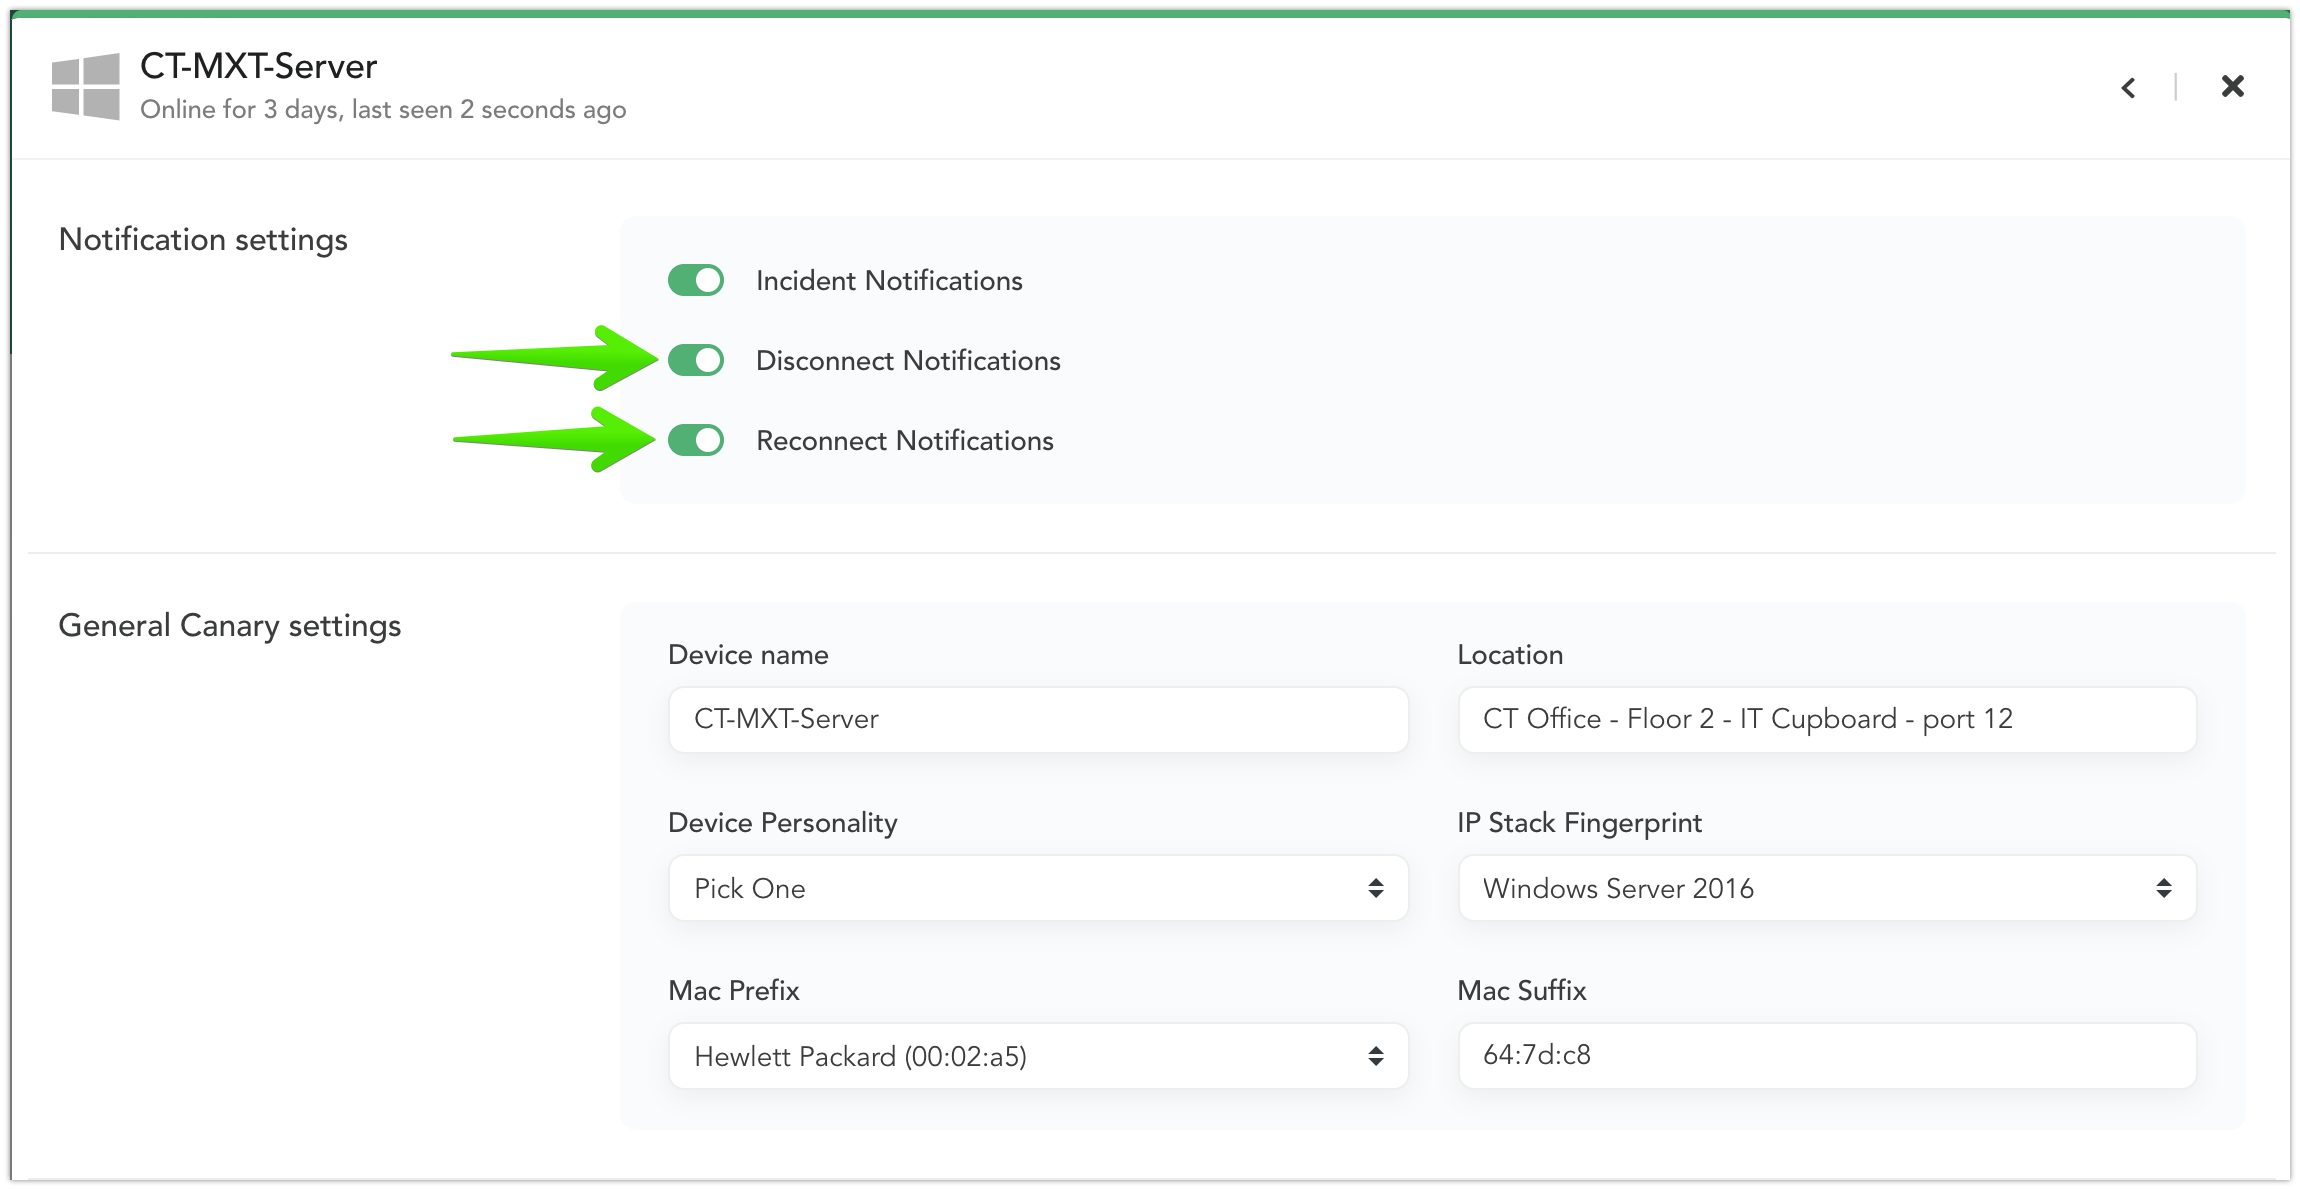Click the Windows logo icon next to CT-MXT-Server

(x=86, y=85)
